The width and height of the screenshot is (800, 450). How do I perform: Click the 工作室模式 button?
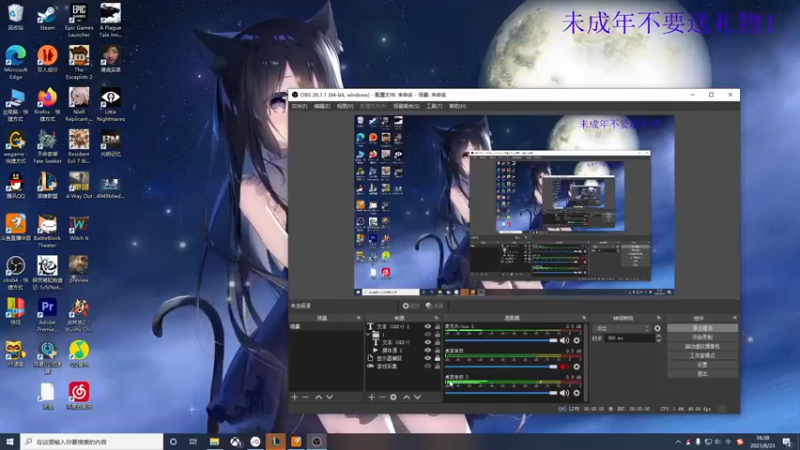(703, 356)
